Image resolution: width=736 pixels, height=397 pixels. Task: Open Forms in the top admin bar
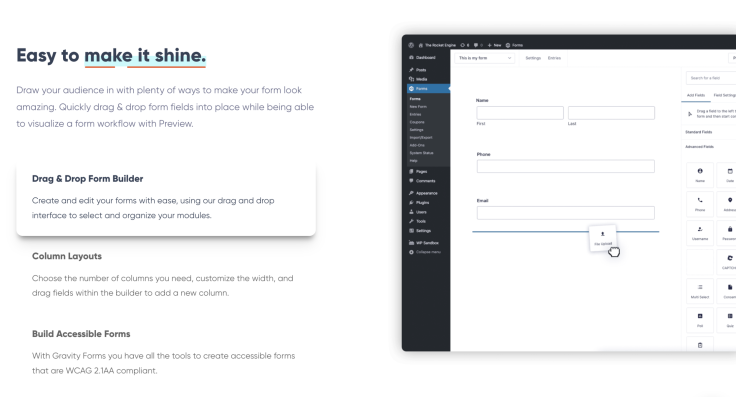coord(514,45)
